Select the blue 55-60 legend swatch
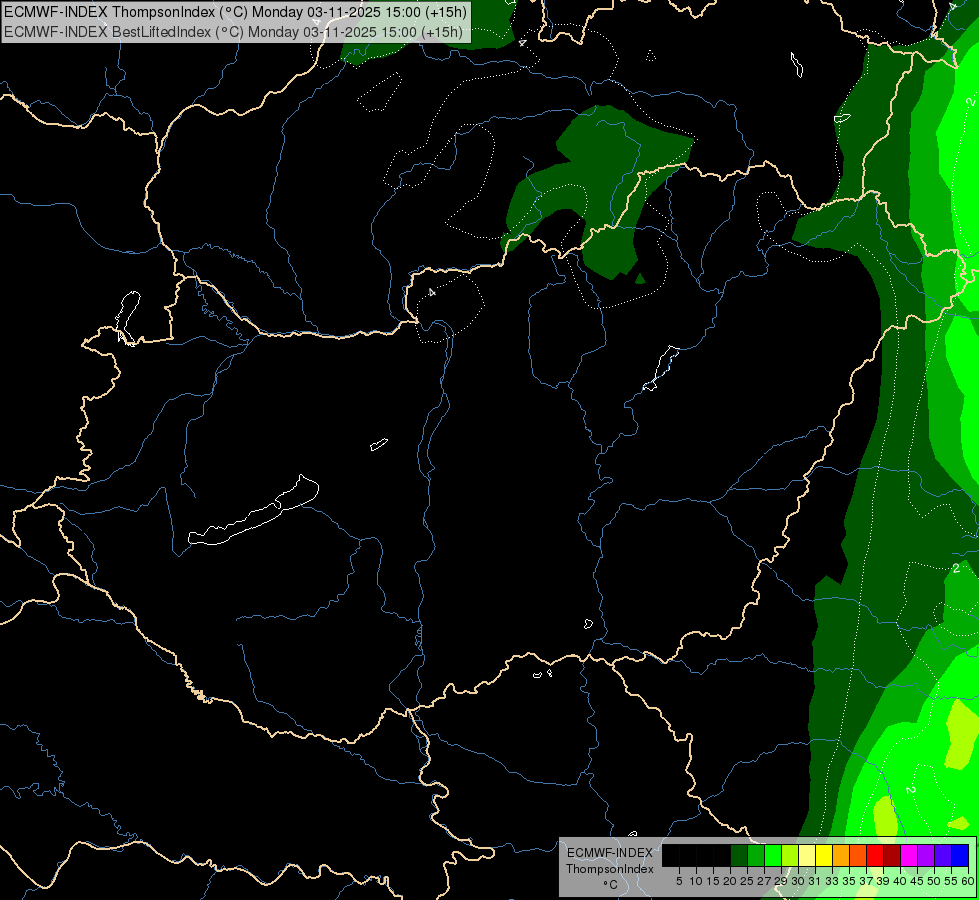This screenshot has height=900, width=979. tap(960, 855)
